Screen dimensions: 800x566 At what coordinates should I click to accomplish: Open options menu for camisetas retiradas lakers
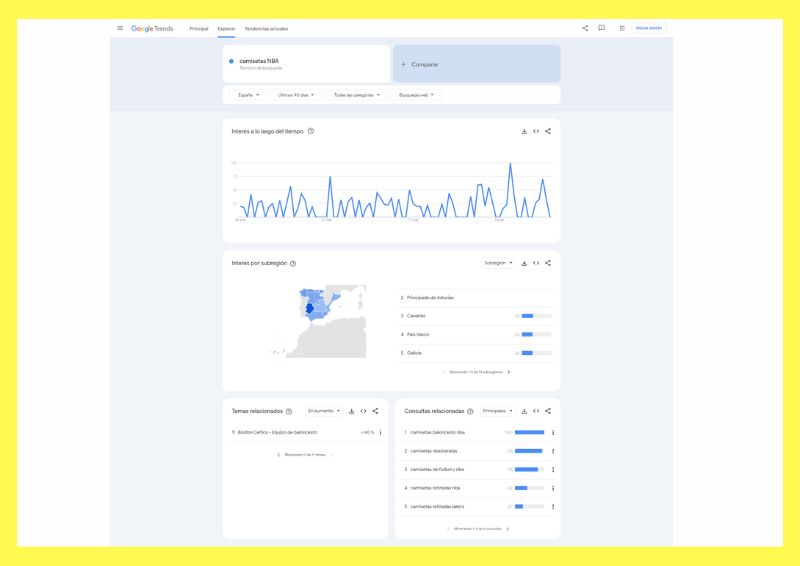coord(553,507)
